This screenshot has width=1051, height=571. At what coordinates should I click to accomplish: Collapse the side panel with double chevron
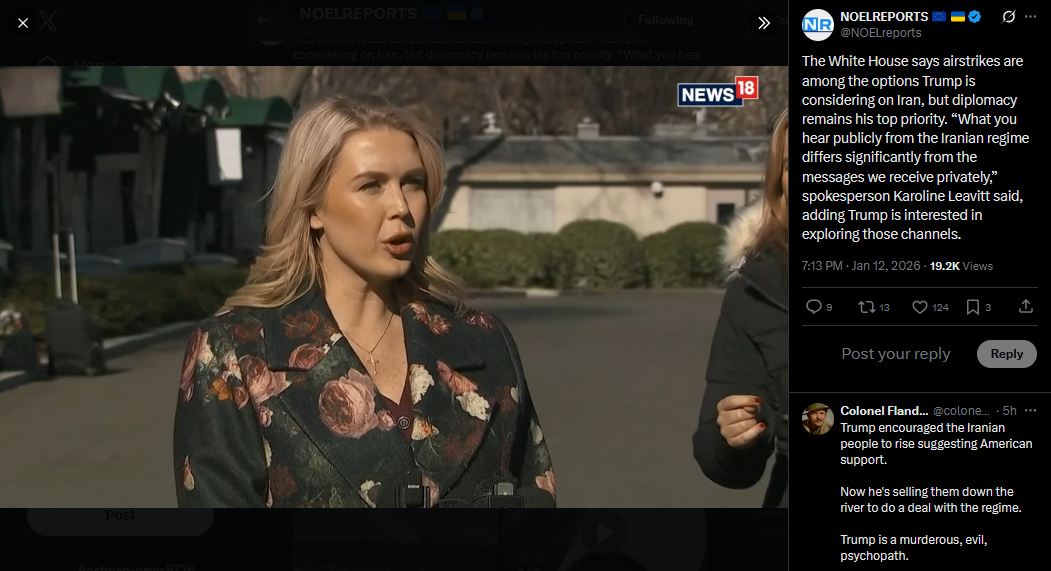coord(763,23)
